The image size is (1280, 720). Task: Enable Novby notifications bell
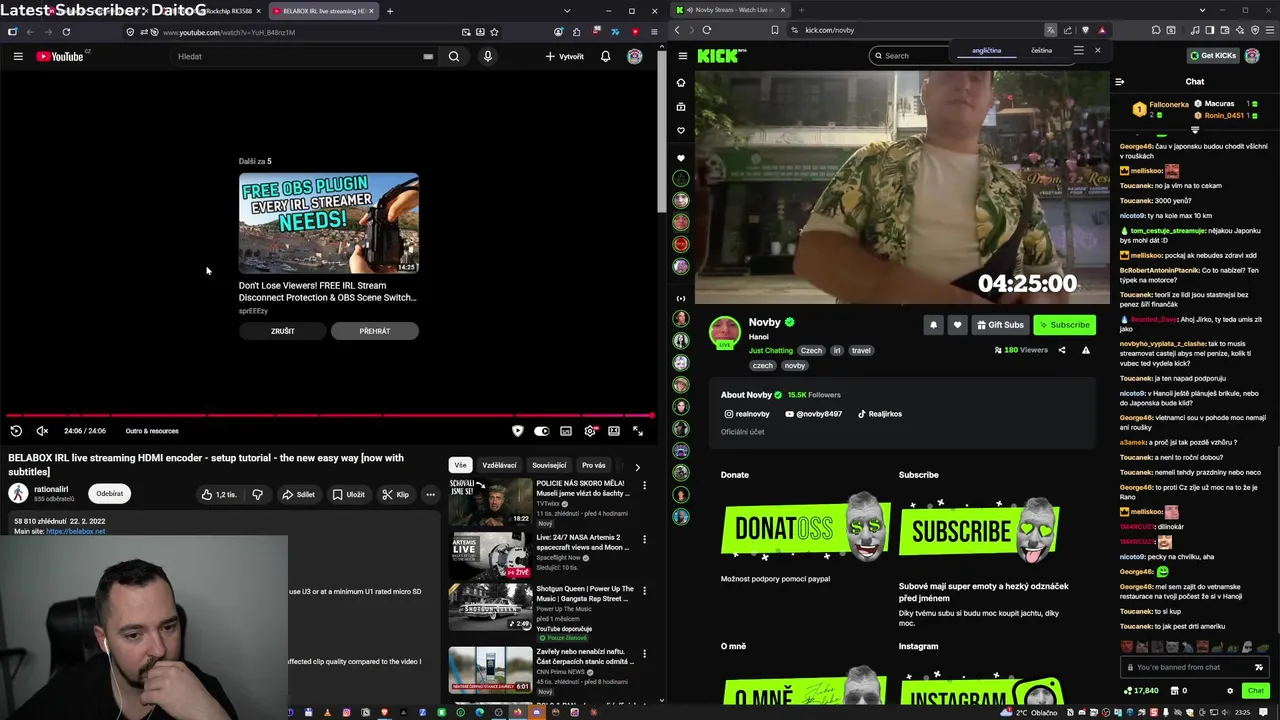tap(933, 324)
